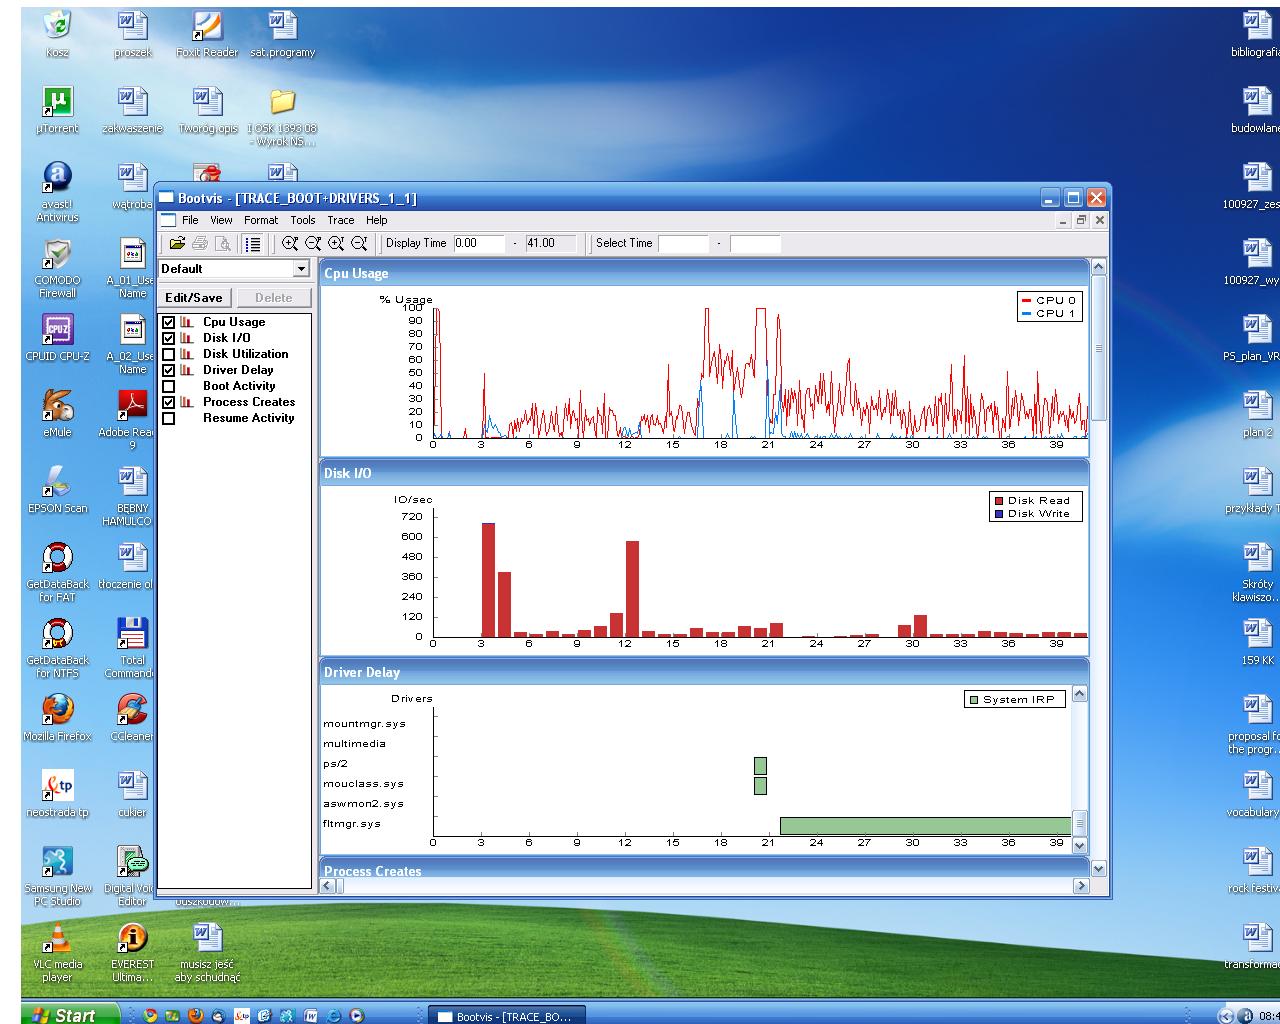
Task: Click the Disk I/O panel header
Action: (704, 472)
